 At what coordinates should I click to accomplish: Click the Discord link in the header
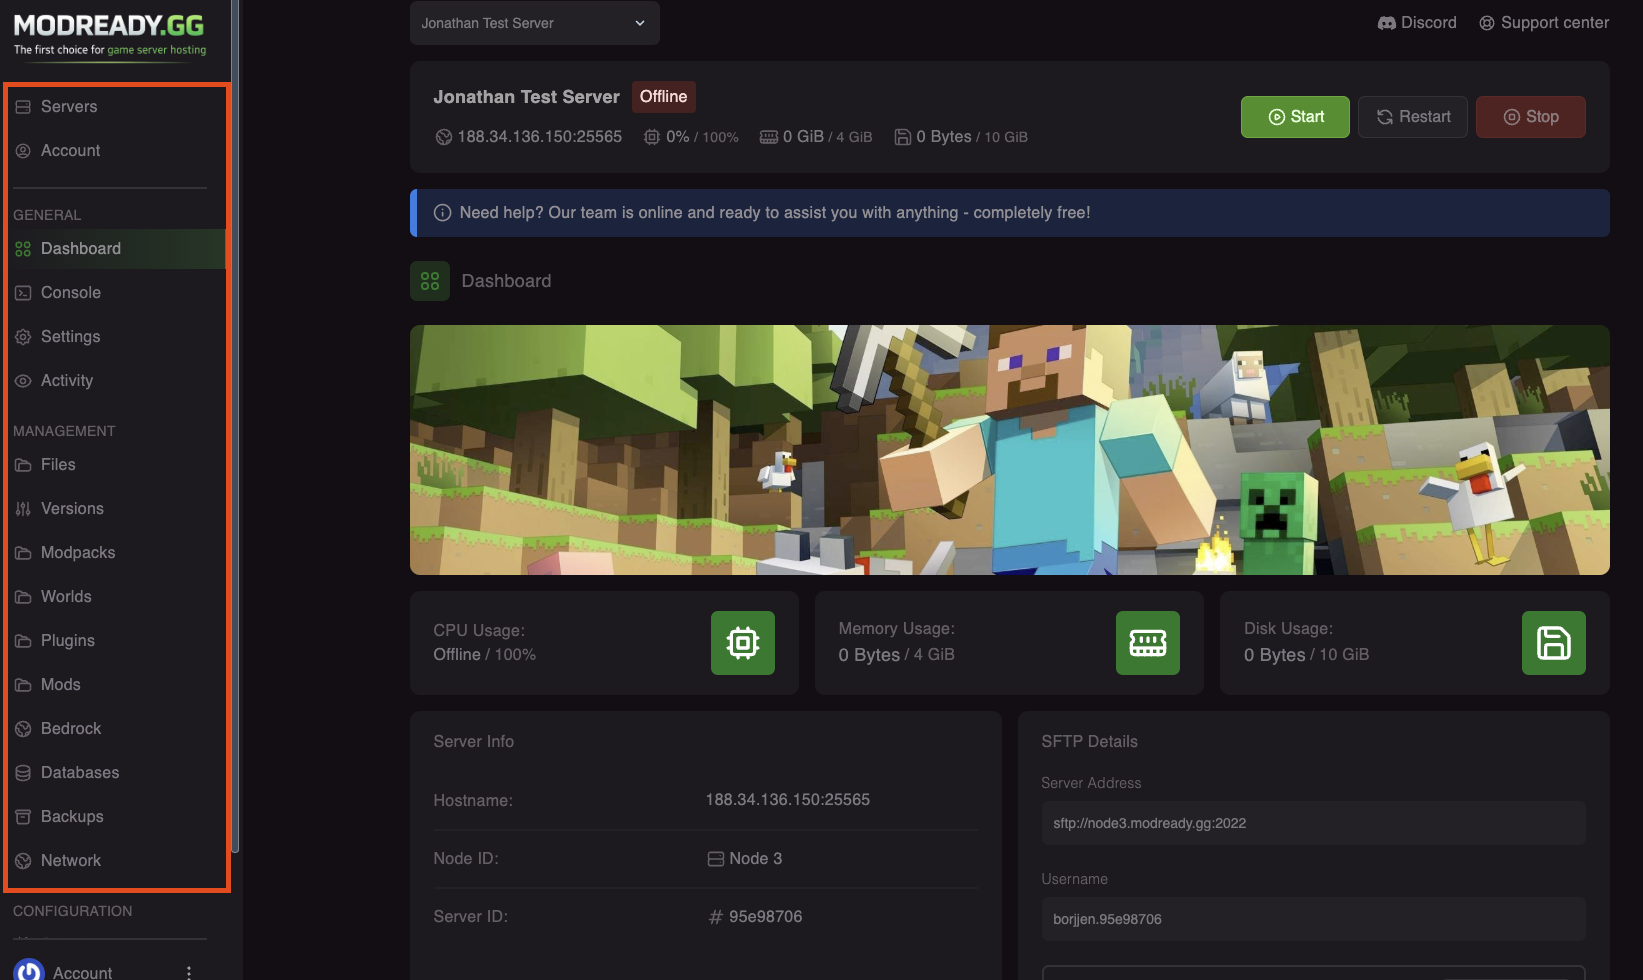click(x=1416, y=22)
